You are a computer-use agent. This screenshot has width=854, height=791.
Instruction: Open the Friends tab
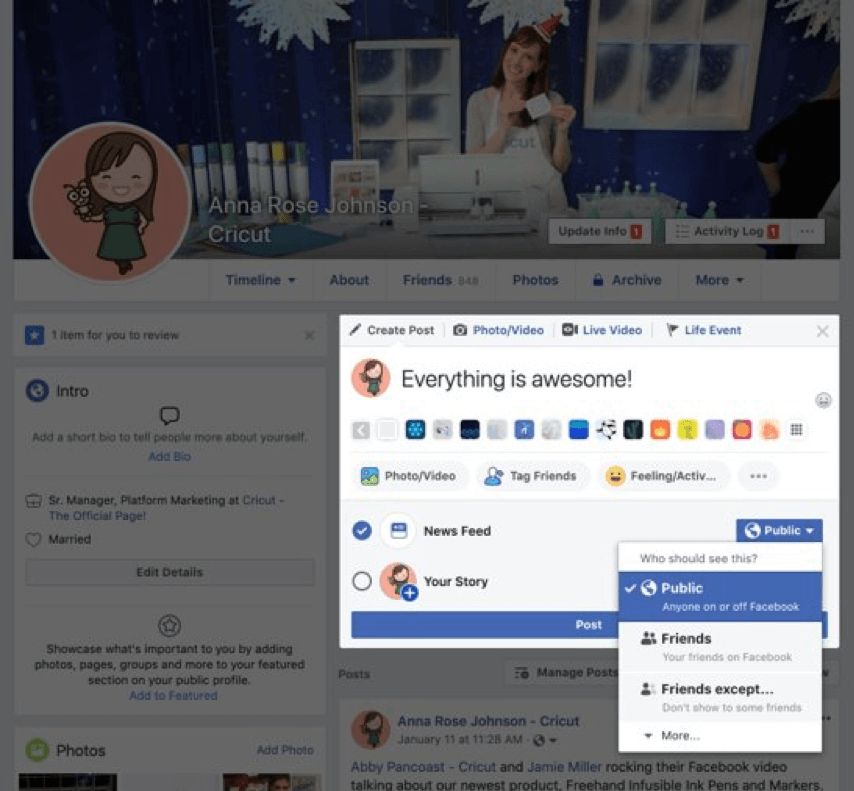pyautogui.click(x=440, y=280)
